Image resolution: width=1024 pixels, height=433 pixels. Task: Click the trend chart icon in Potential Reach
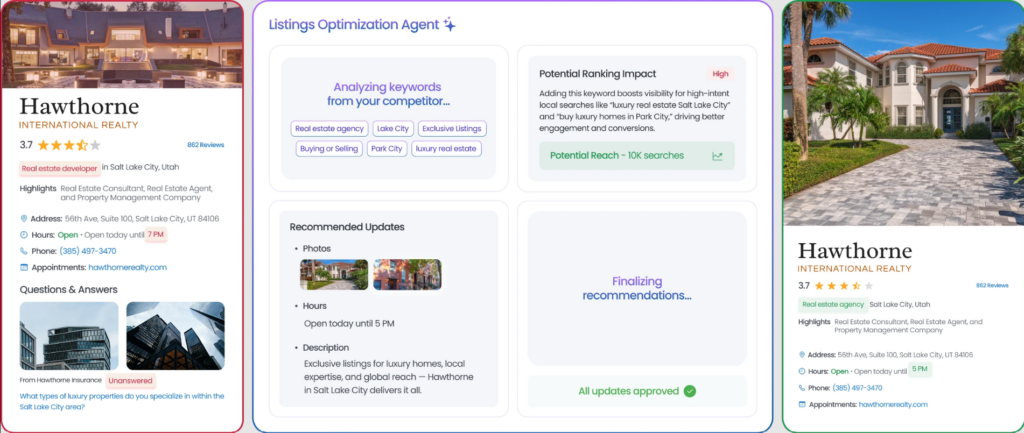[x=718, y=156]
